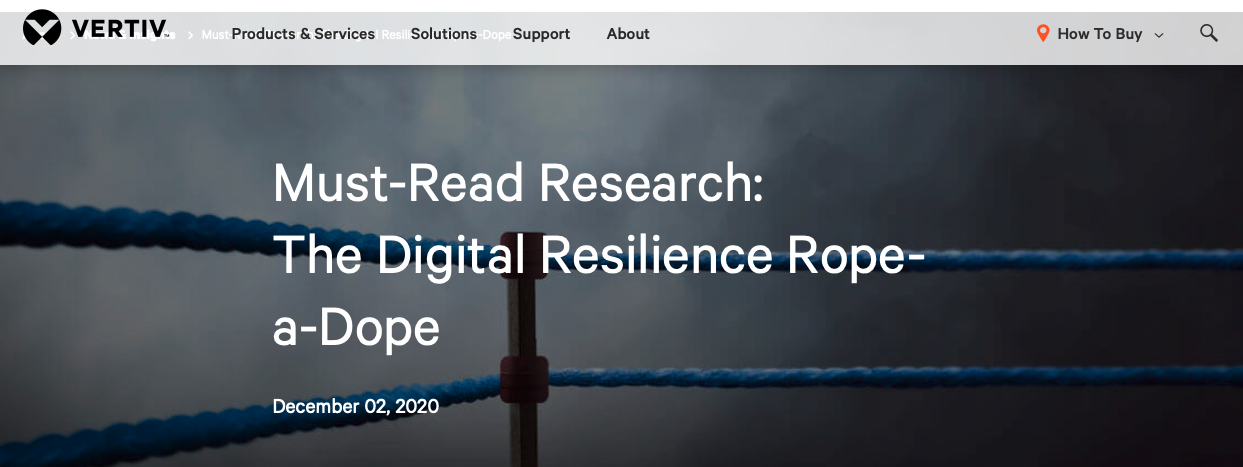Expand the chevron beside How To Buy
The width and height of the screenshot is (1243, 467).
point(1159,35)
